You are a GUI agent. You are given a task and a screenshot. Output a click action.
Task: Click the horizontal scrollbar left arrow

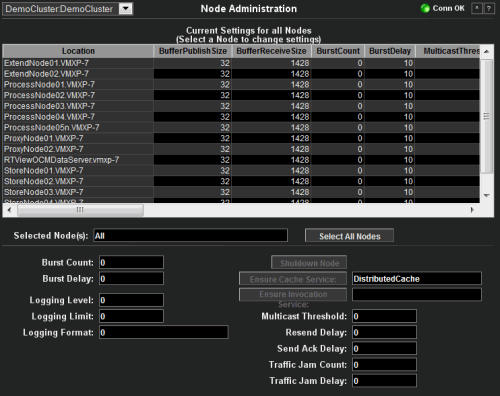[x=9, y=210]
